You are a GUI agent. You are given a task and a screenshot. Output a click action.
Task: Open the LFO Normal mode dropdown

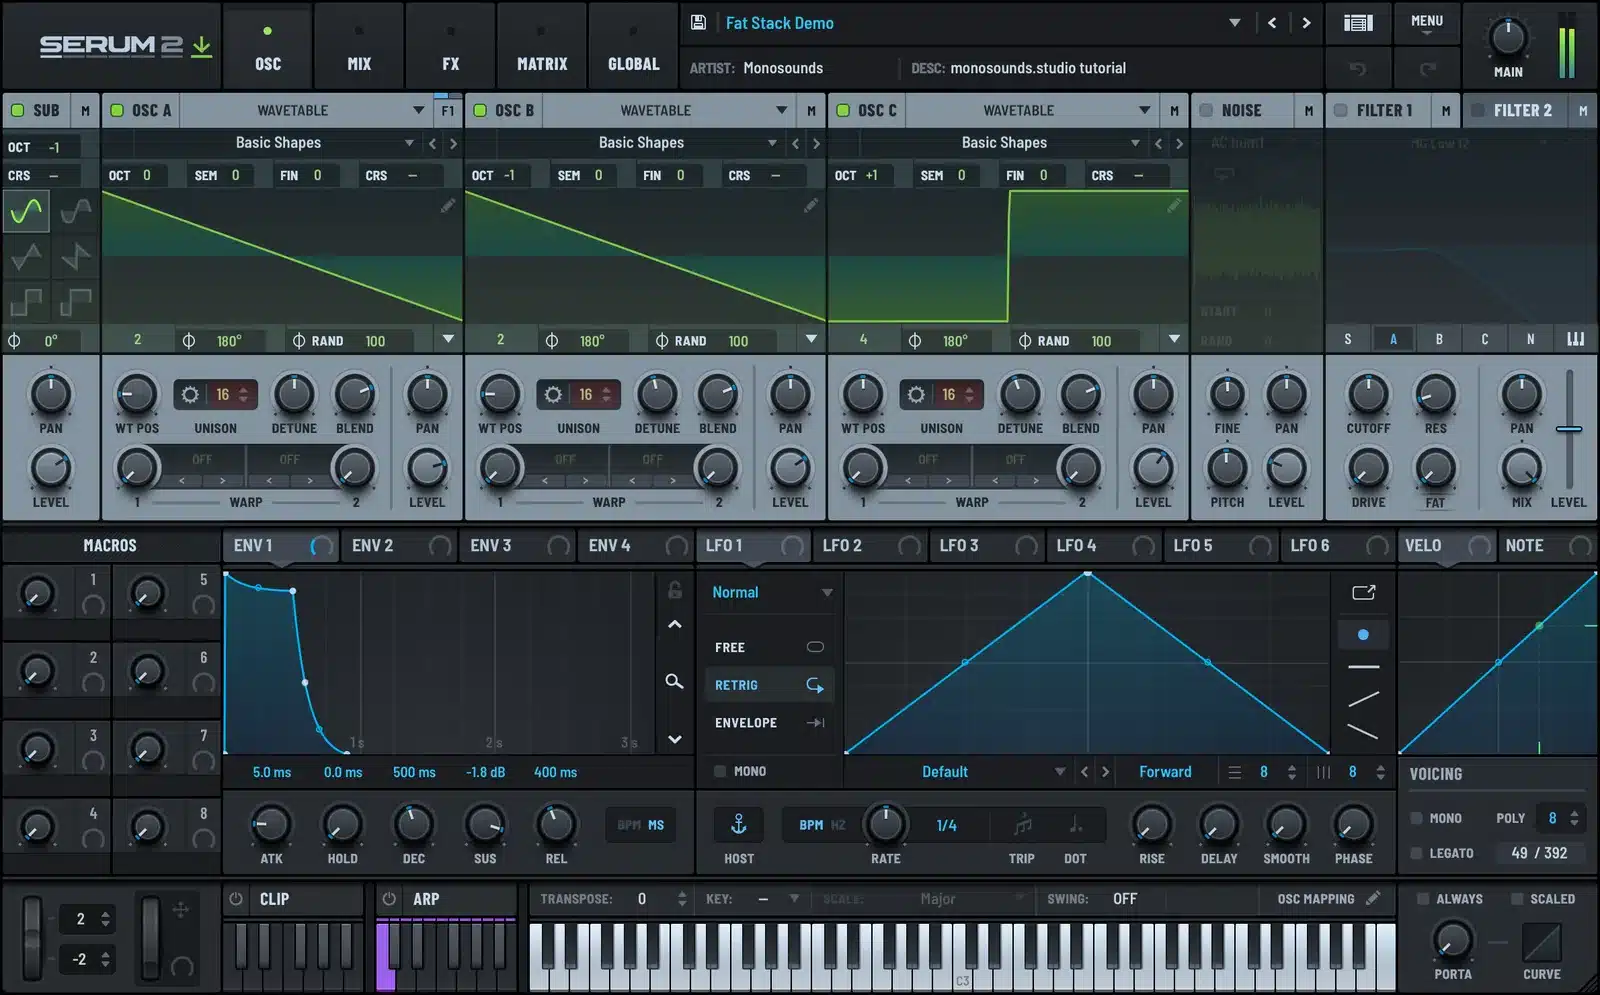click(x=771, y=593)
